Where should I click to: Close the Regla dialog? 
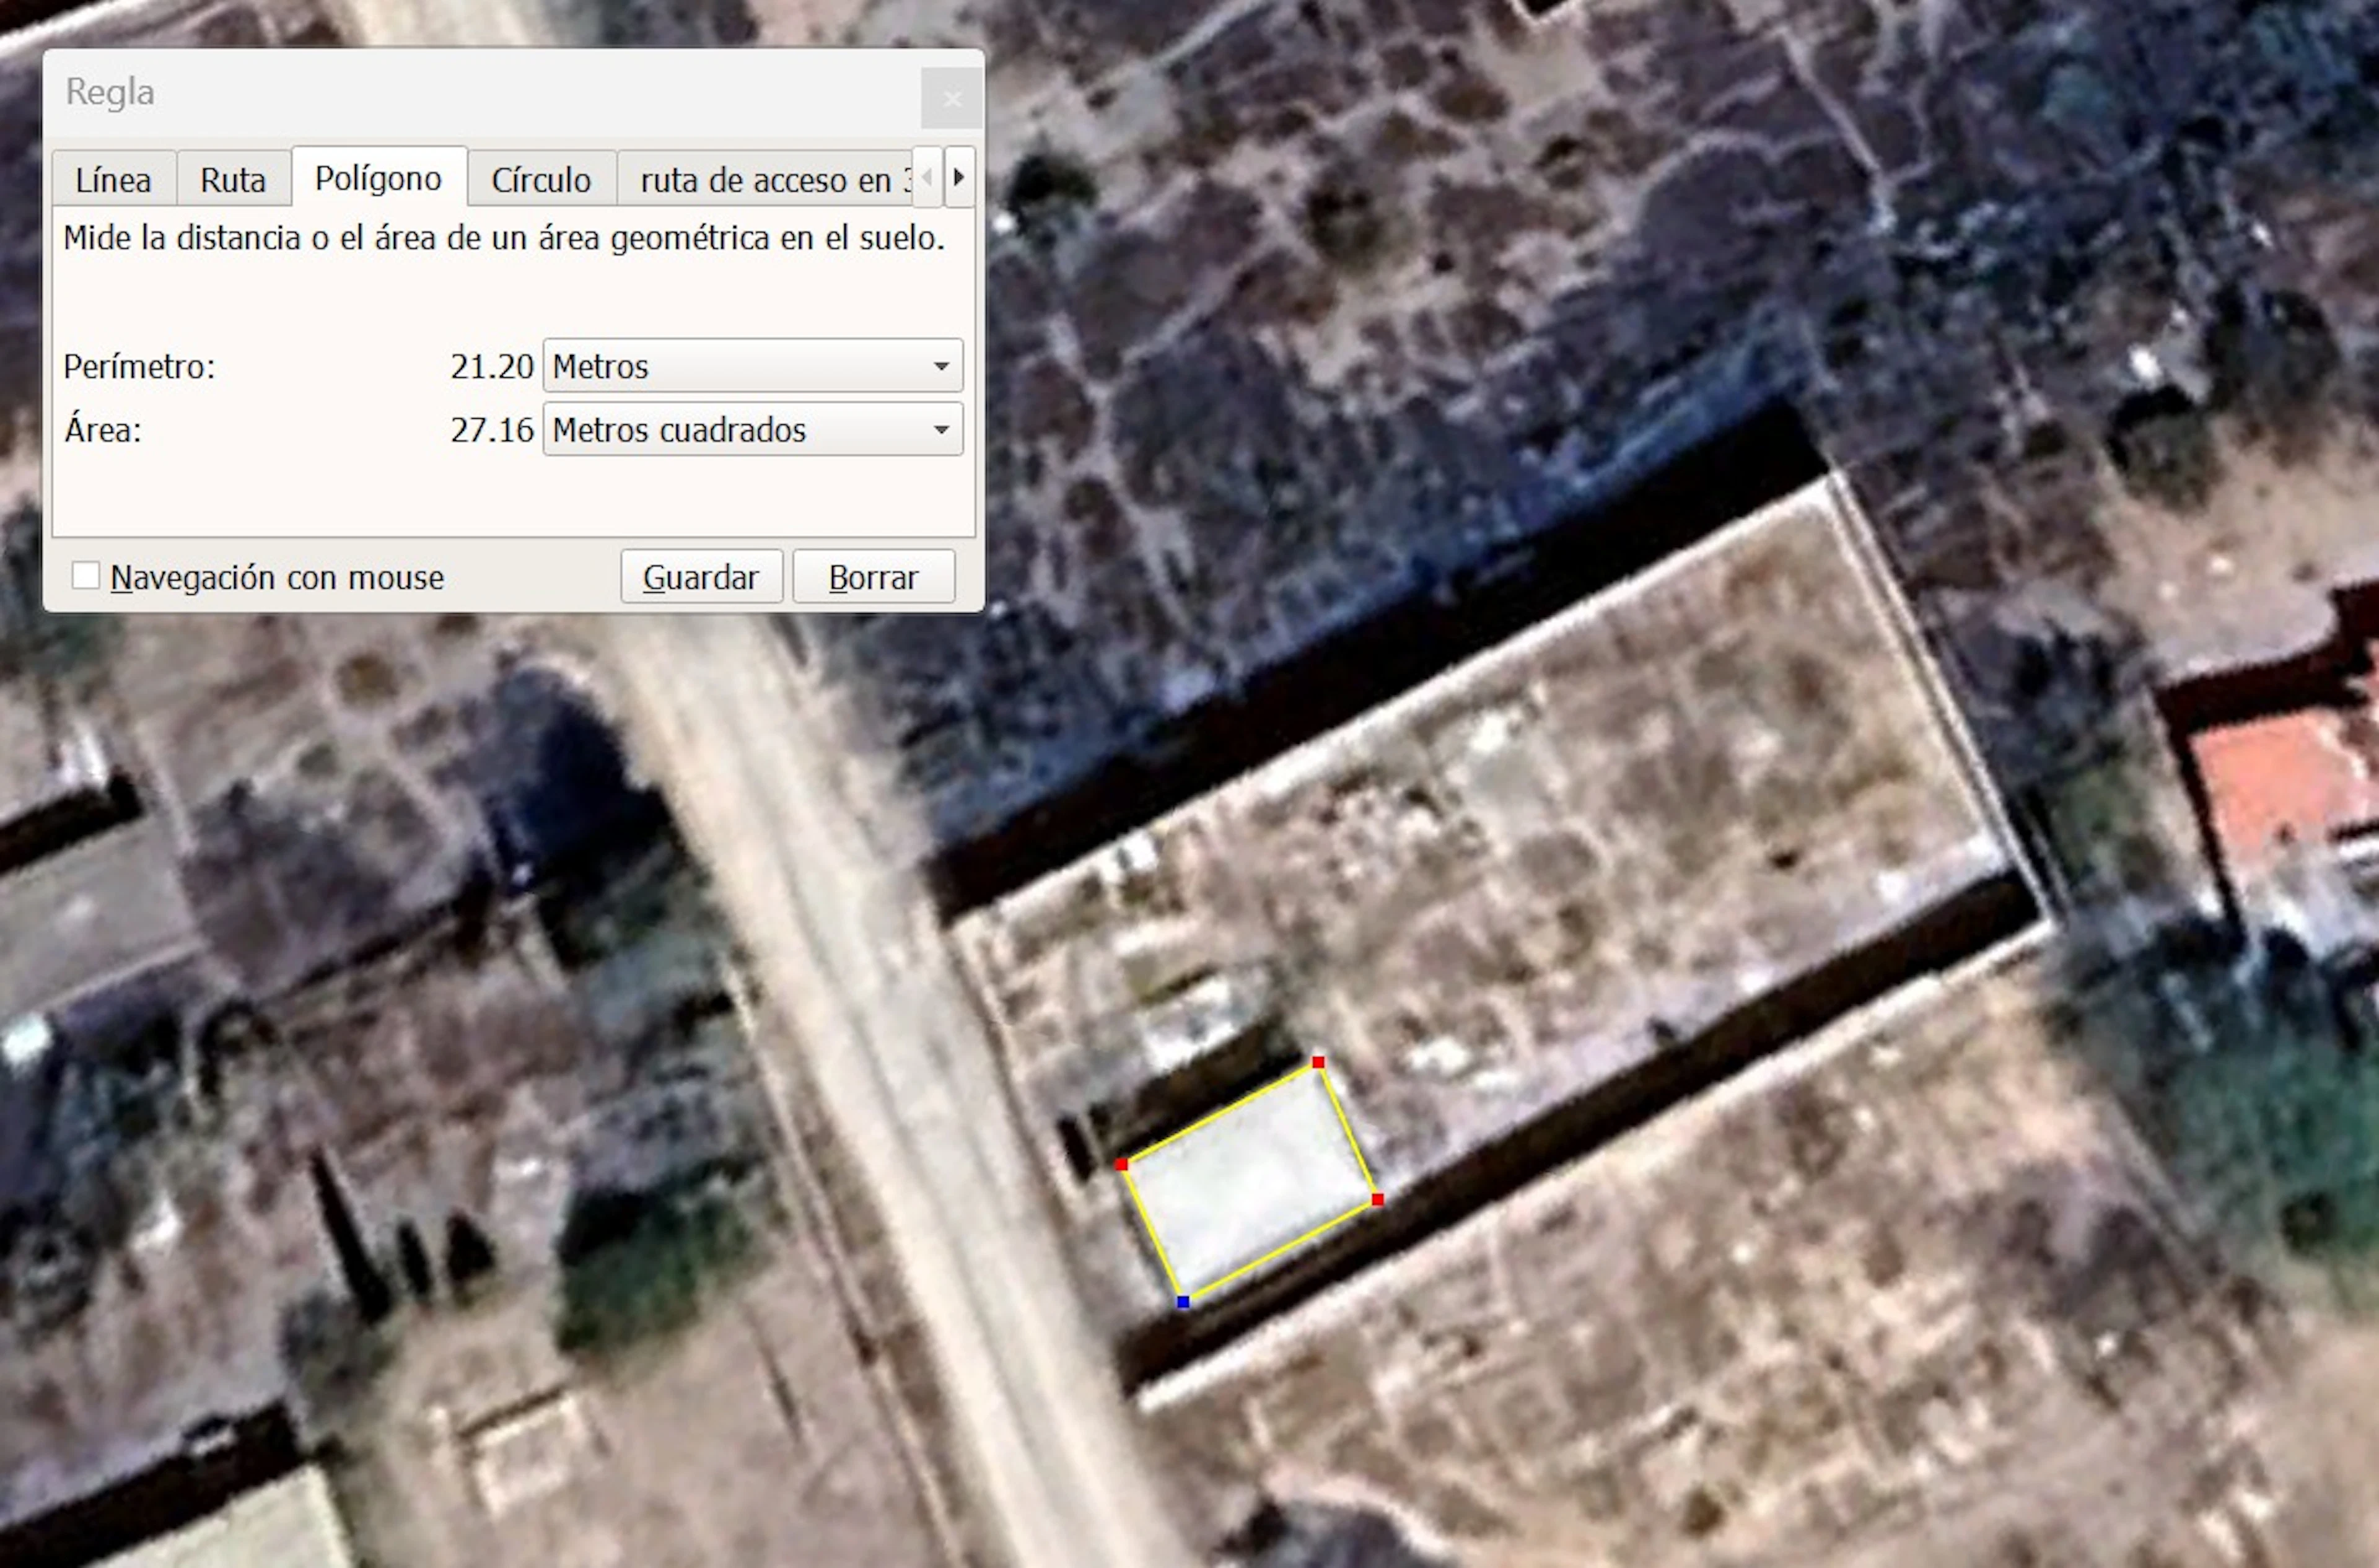click(951, 99)
